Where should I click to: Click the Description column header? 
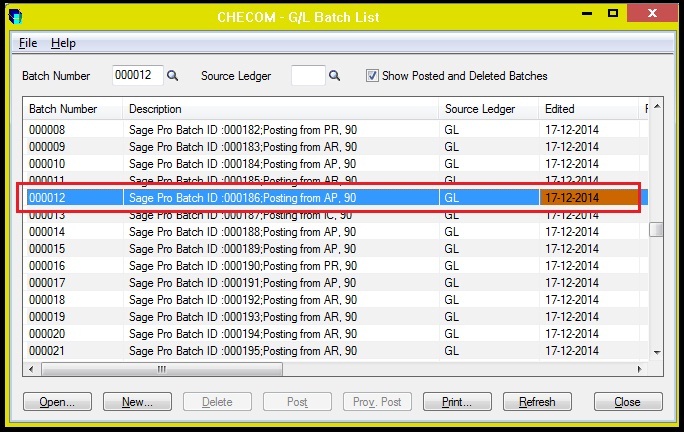[x=280, y=108]
